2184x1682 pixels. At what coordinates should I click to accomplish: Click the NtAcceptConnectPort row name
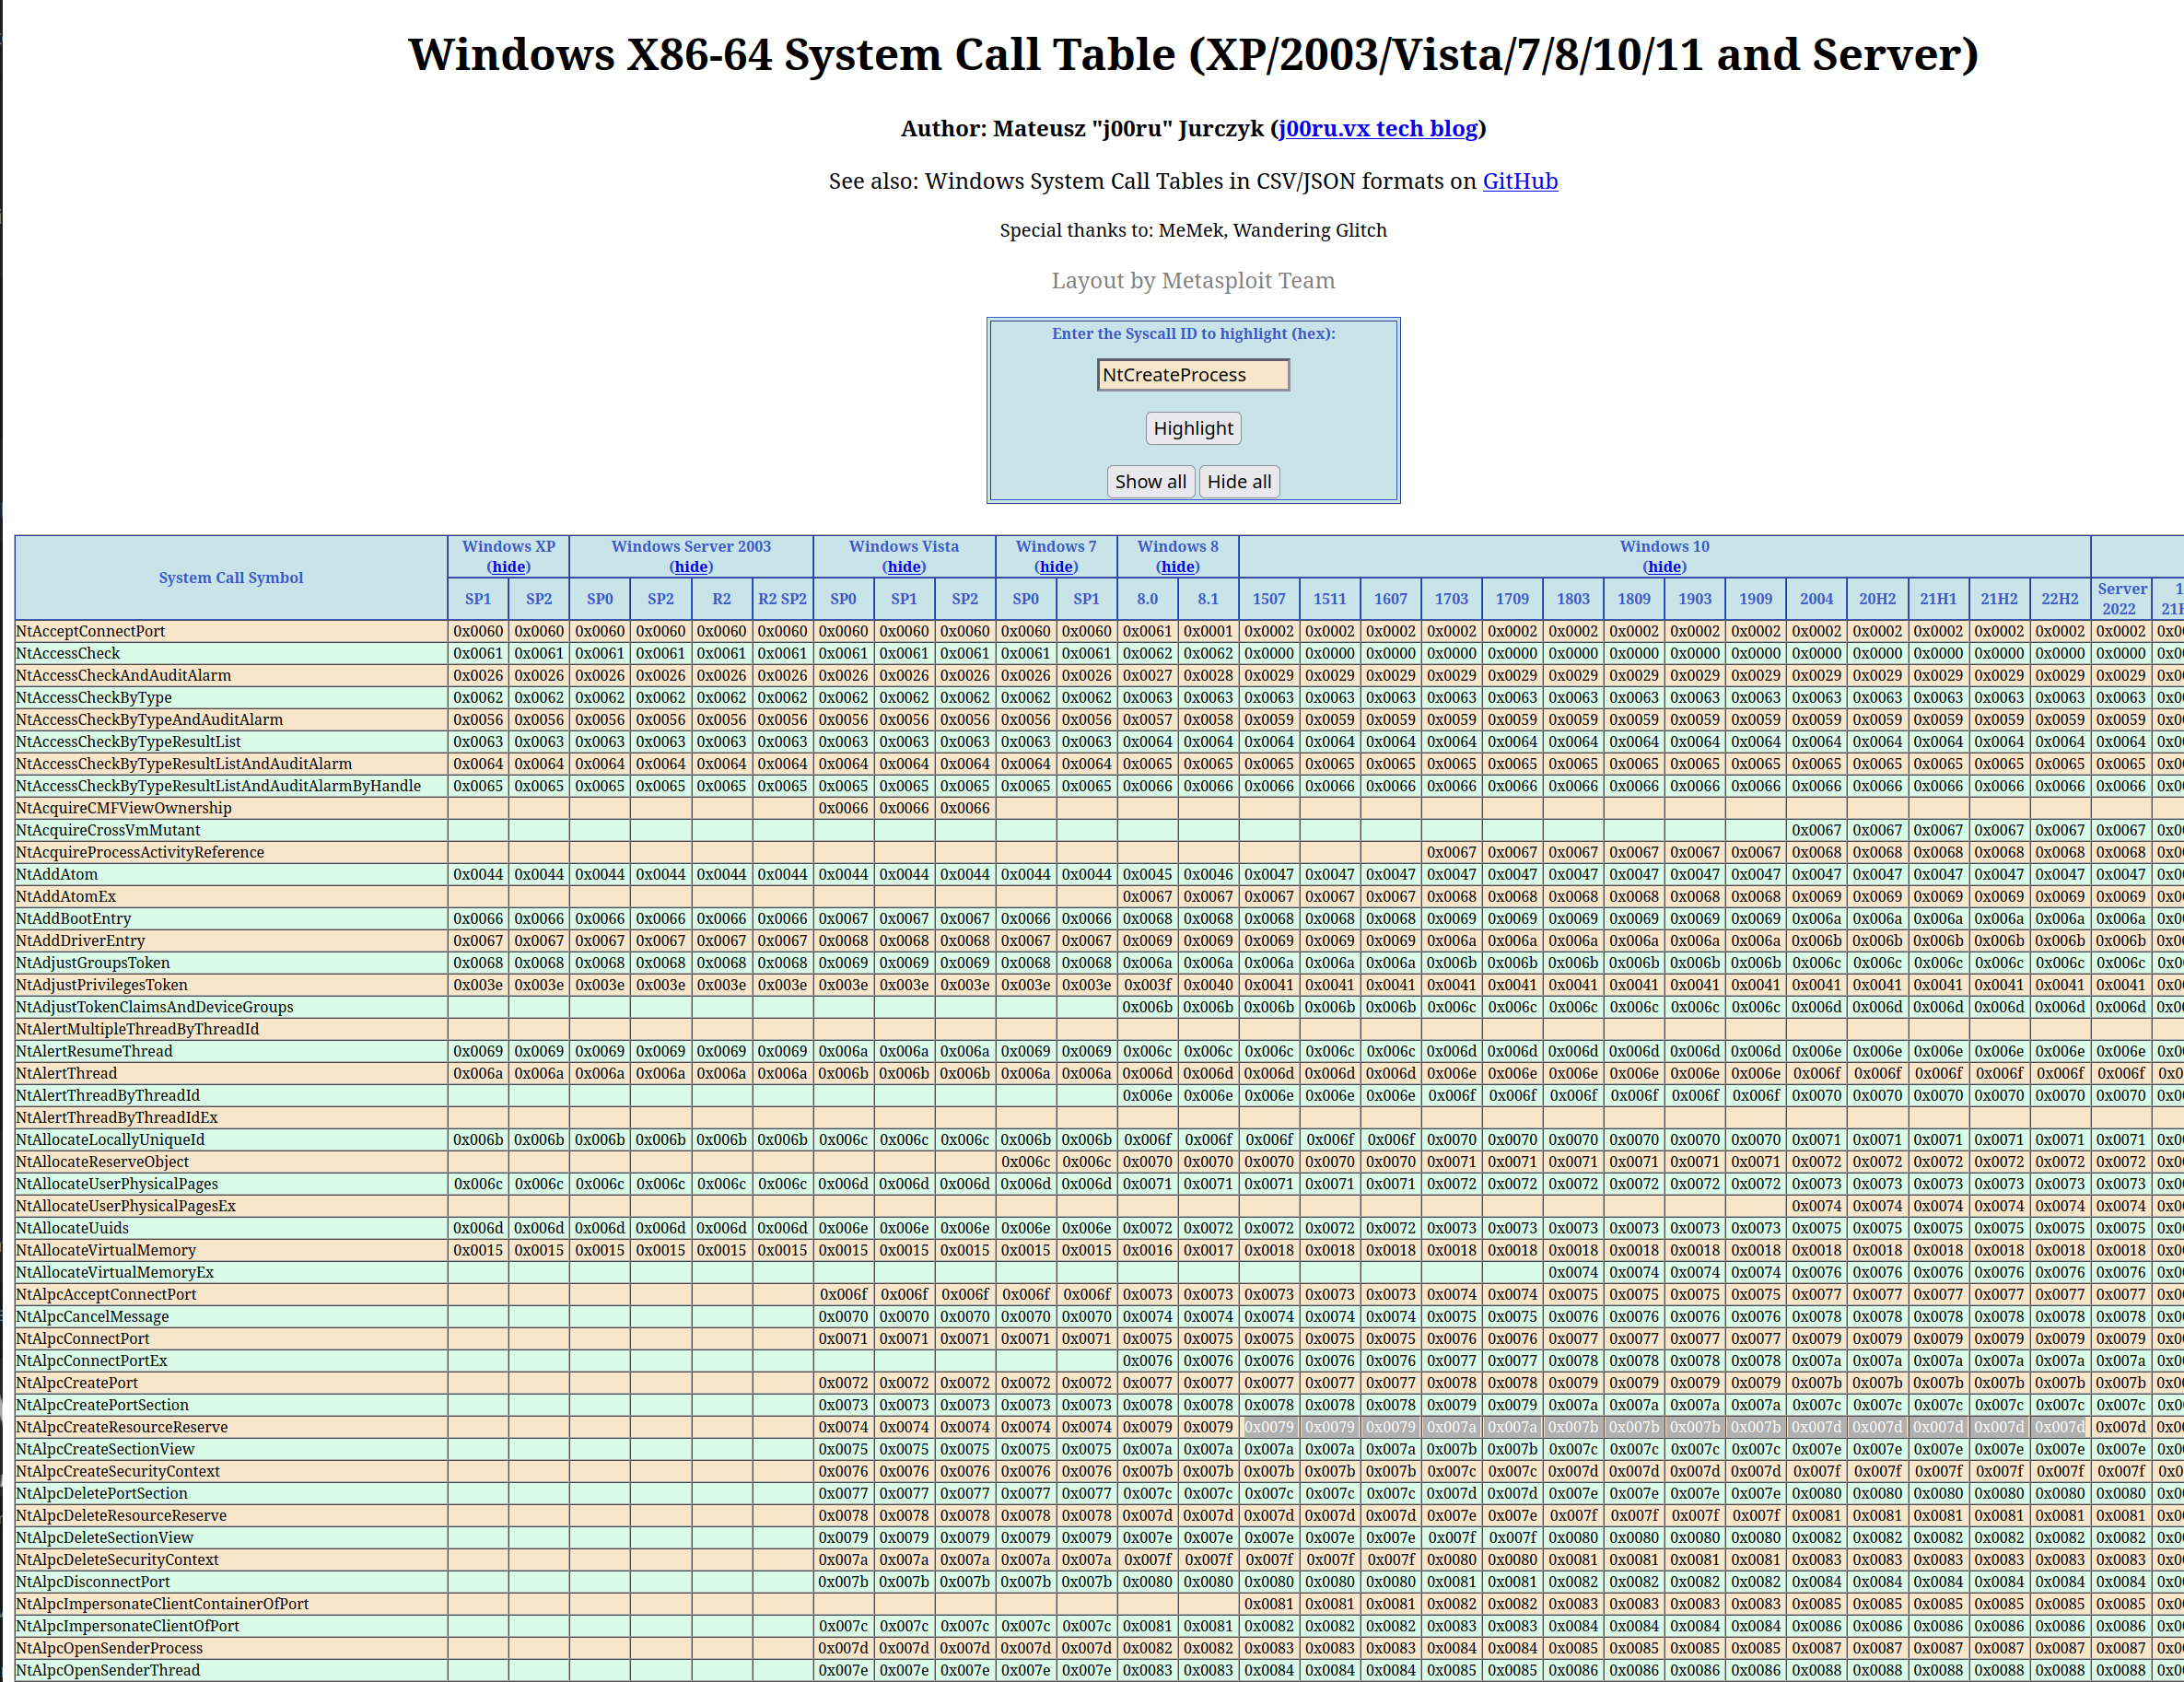tap(91, 631)
